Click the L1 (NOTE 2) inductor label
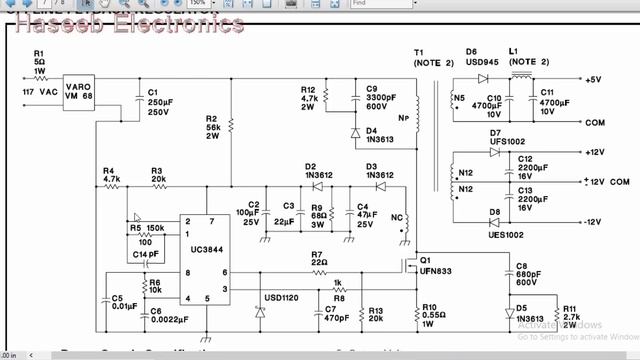 [x=529, y=57]
